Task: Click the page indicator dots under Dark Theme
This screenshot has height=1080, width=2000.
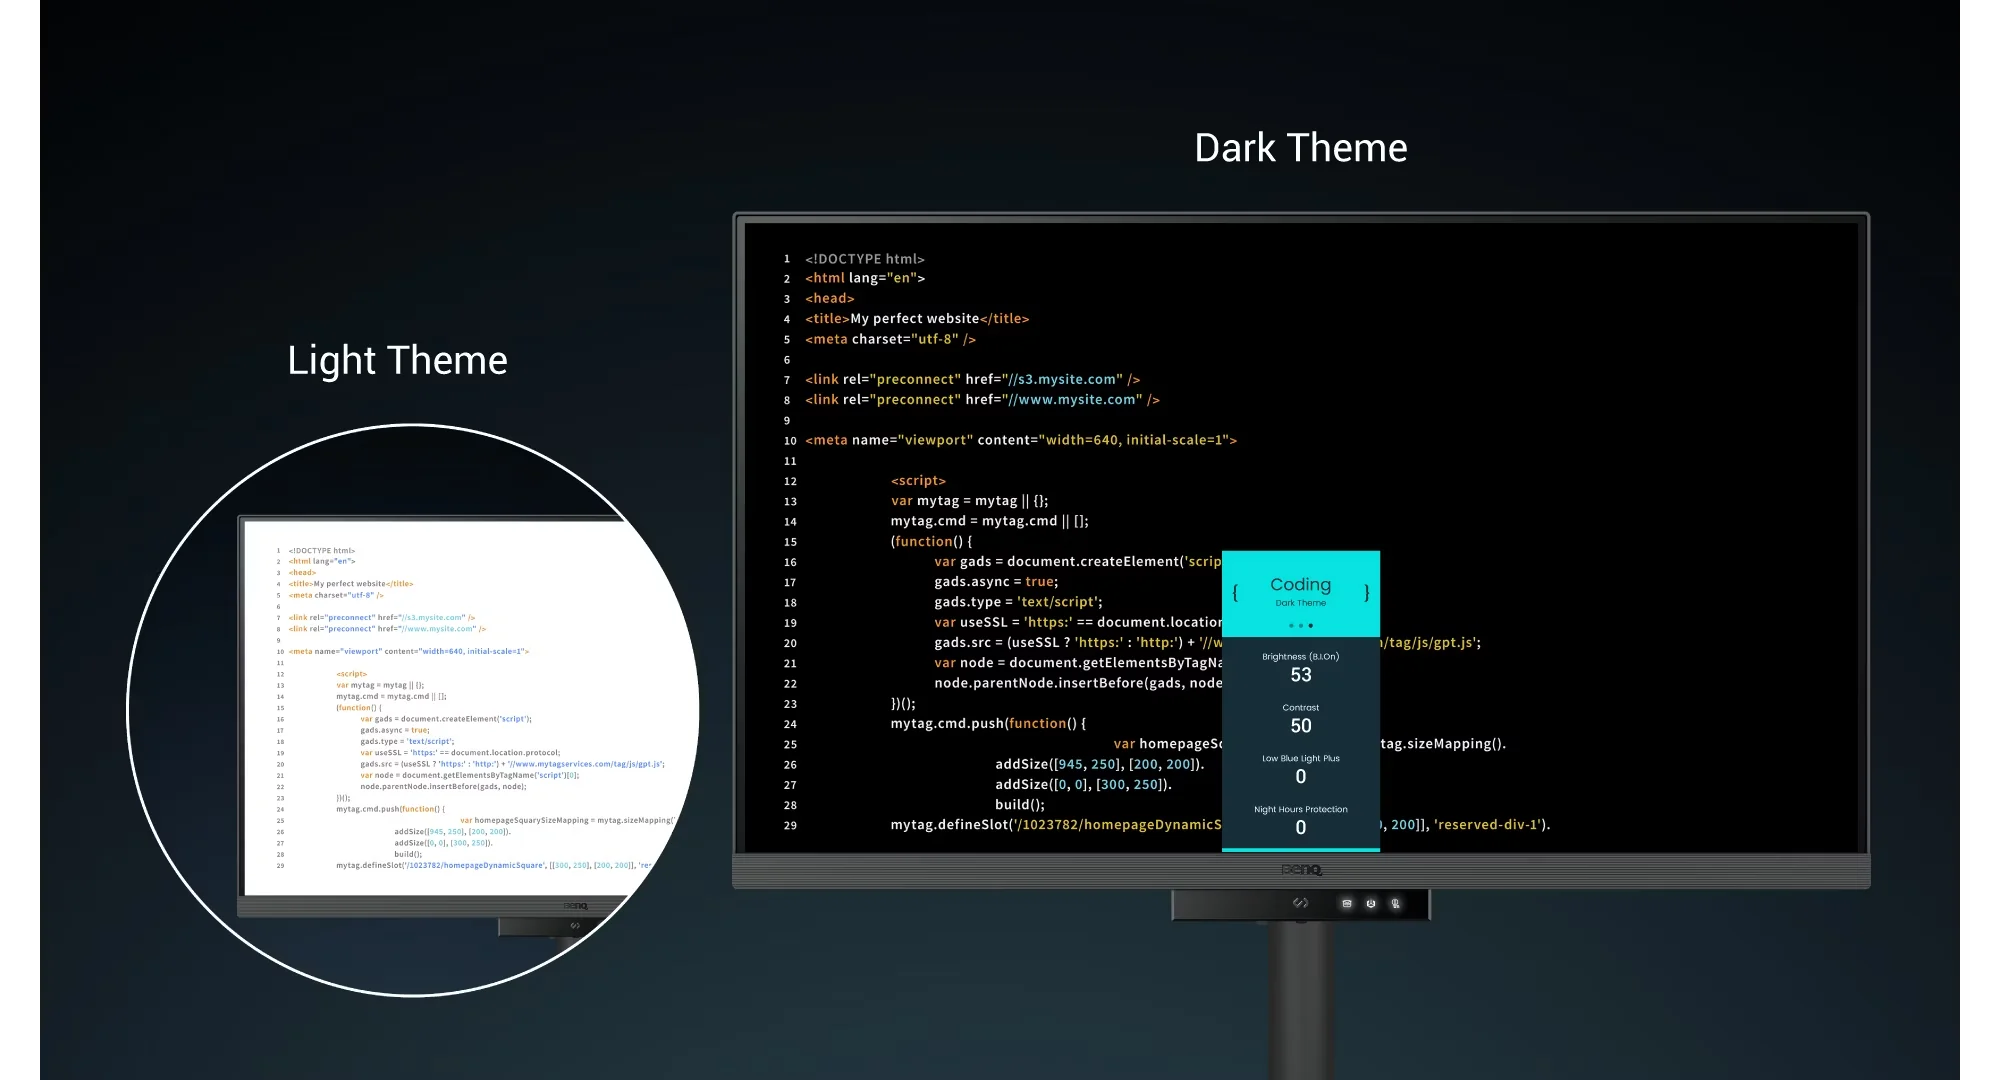Action: [x=1301, y=626]
